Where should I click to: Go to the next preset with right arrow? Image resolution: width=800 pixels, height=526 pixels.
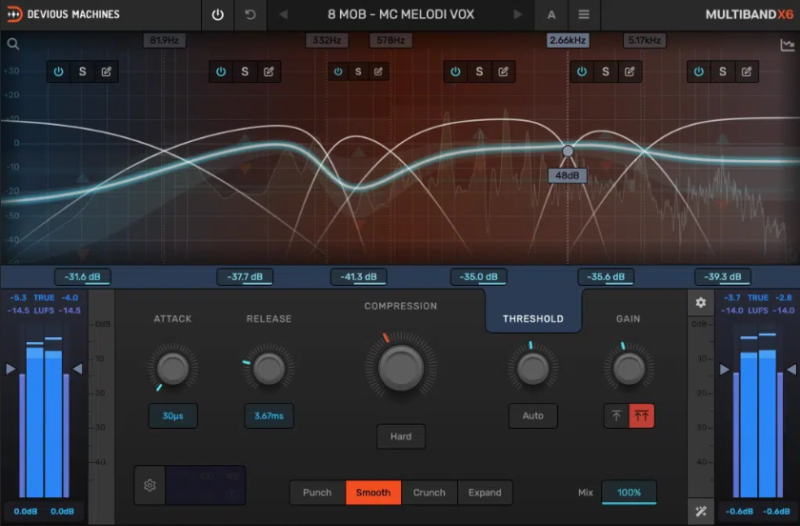(x=517, y=15)
